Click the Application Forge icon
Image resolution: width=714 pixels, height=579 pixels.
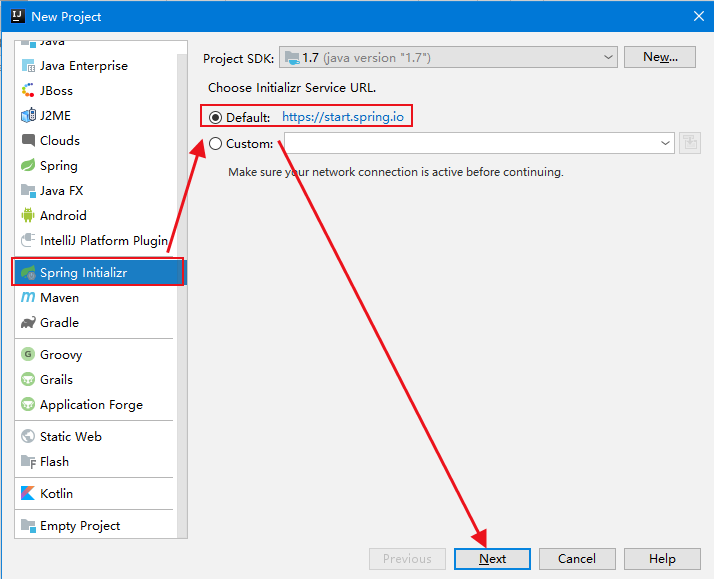tap(28, 404)
